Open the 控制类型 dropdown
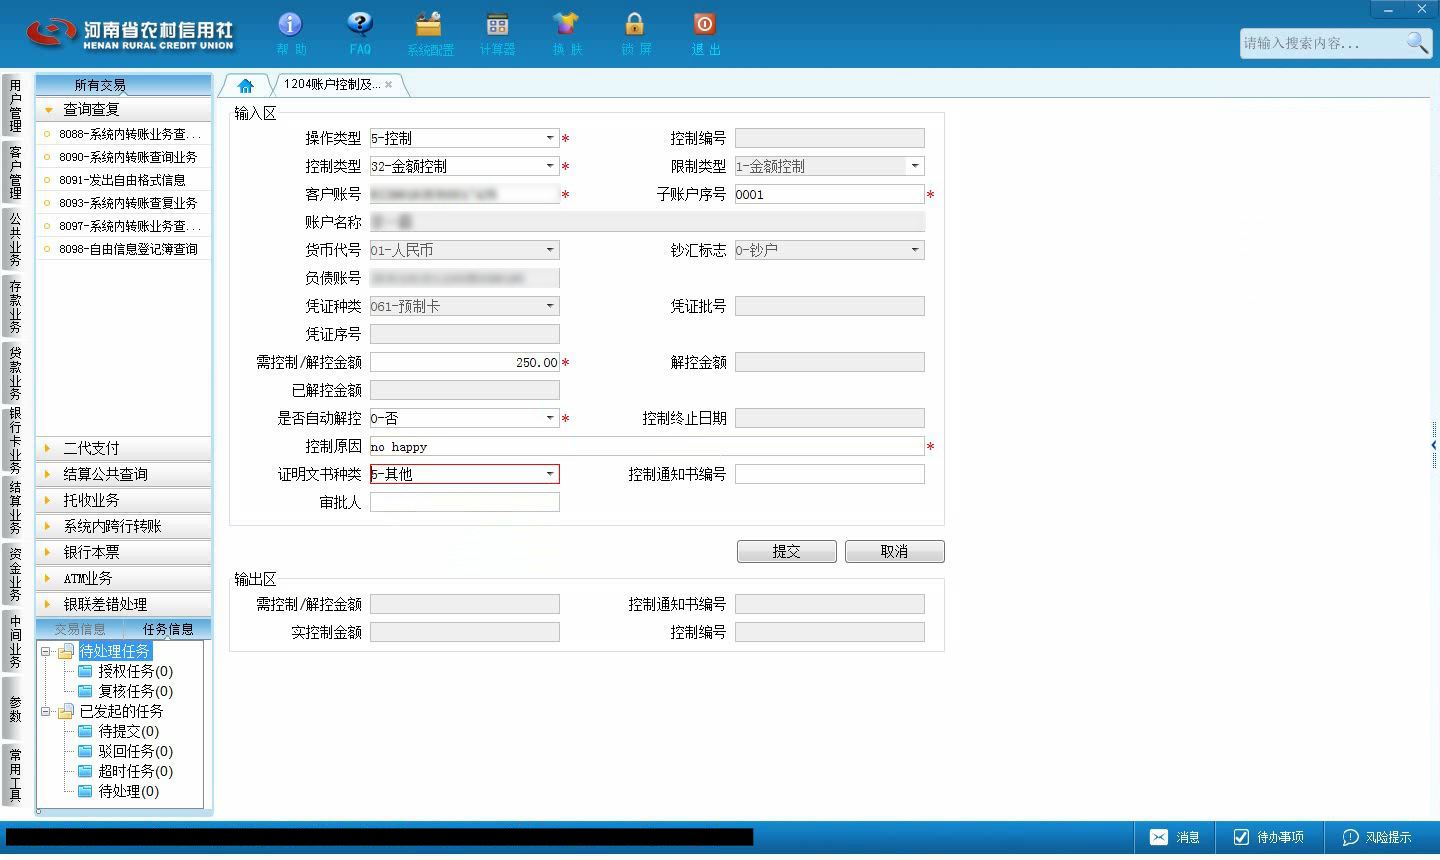The width and height of the screenshot is (1440, 860). pyautogui.click(x=549, y=166)
